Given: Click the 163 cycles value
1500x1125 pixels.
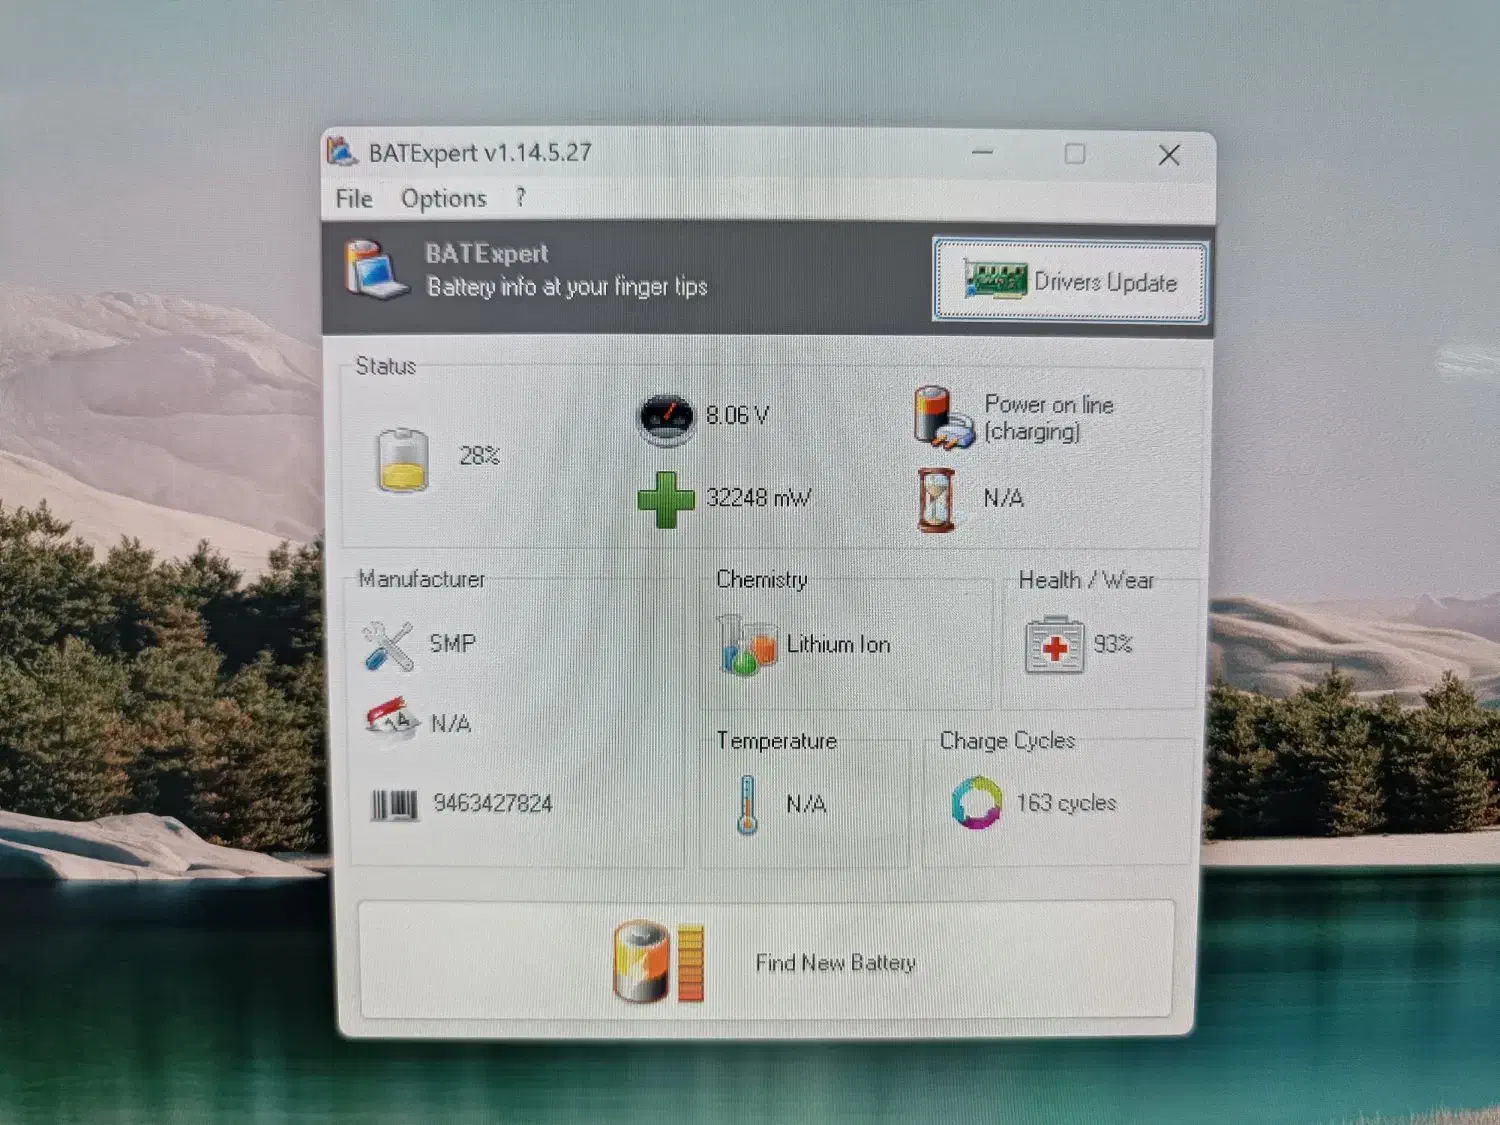Looking at the screenshot, I should 1066,803.
